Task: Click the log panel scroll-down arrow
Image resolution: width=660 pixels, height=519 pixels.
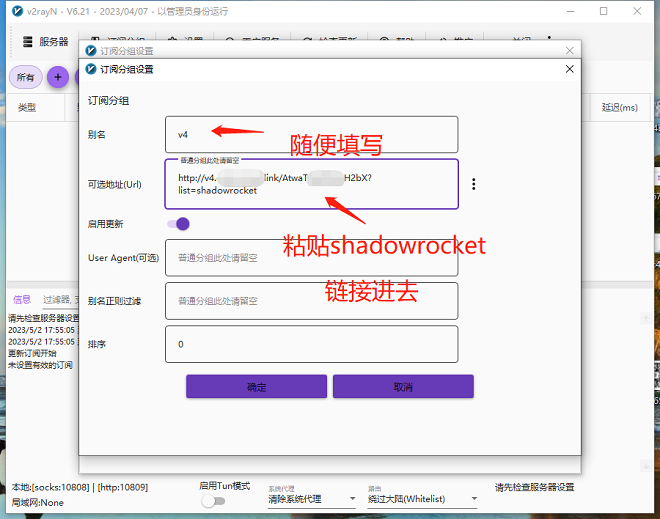Action: click(x=646, y=466)
